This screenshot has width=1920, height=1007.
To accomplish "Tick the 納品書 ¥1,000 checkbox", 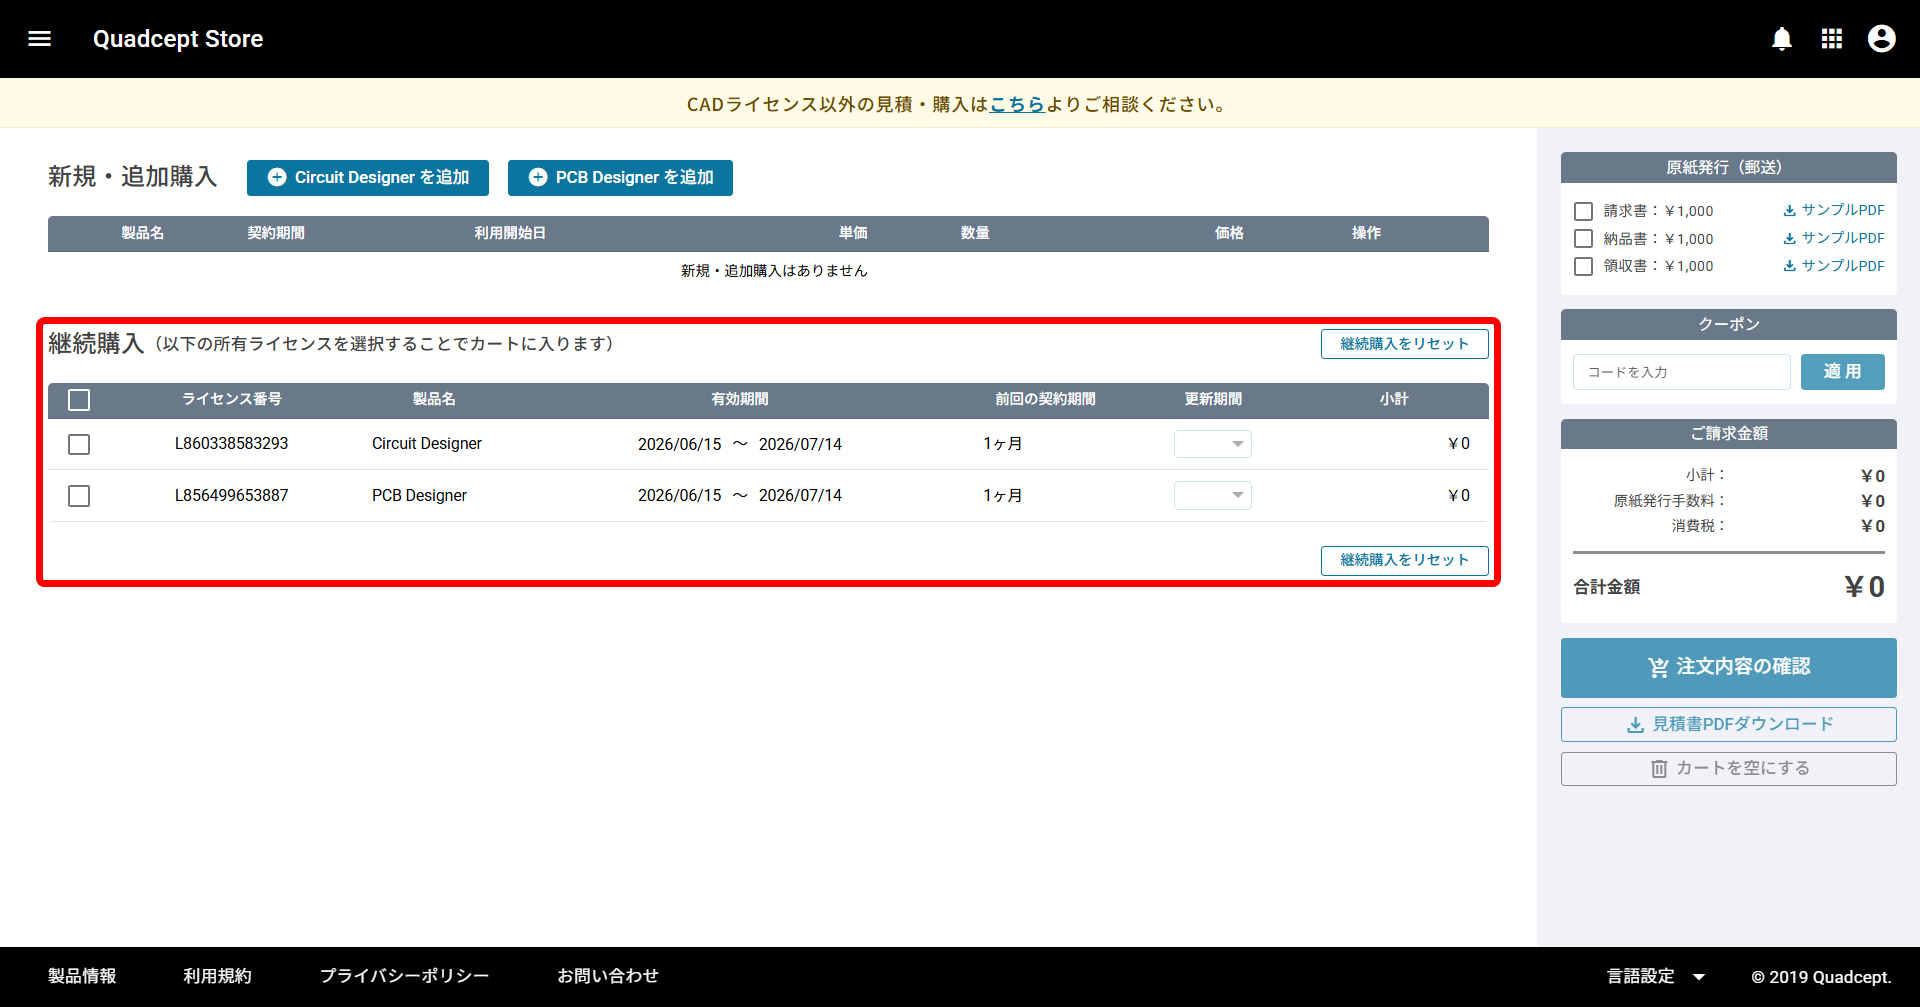I will (x=1584, y=239).
